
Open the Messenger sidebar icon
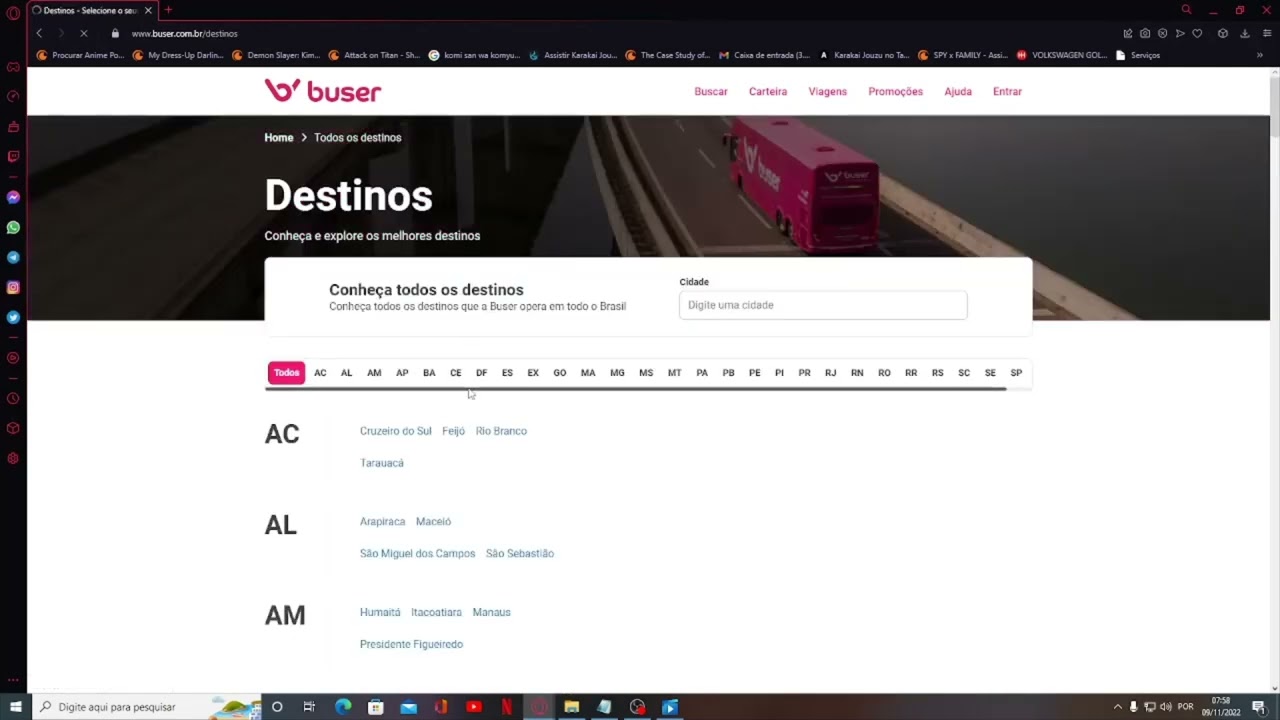coord(13,197)
